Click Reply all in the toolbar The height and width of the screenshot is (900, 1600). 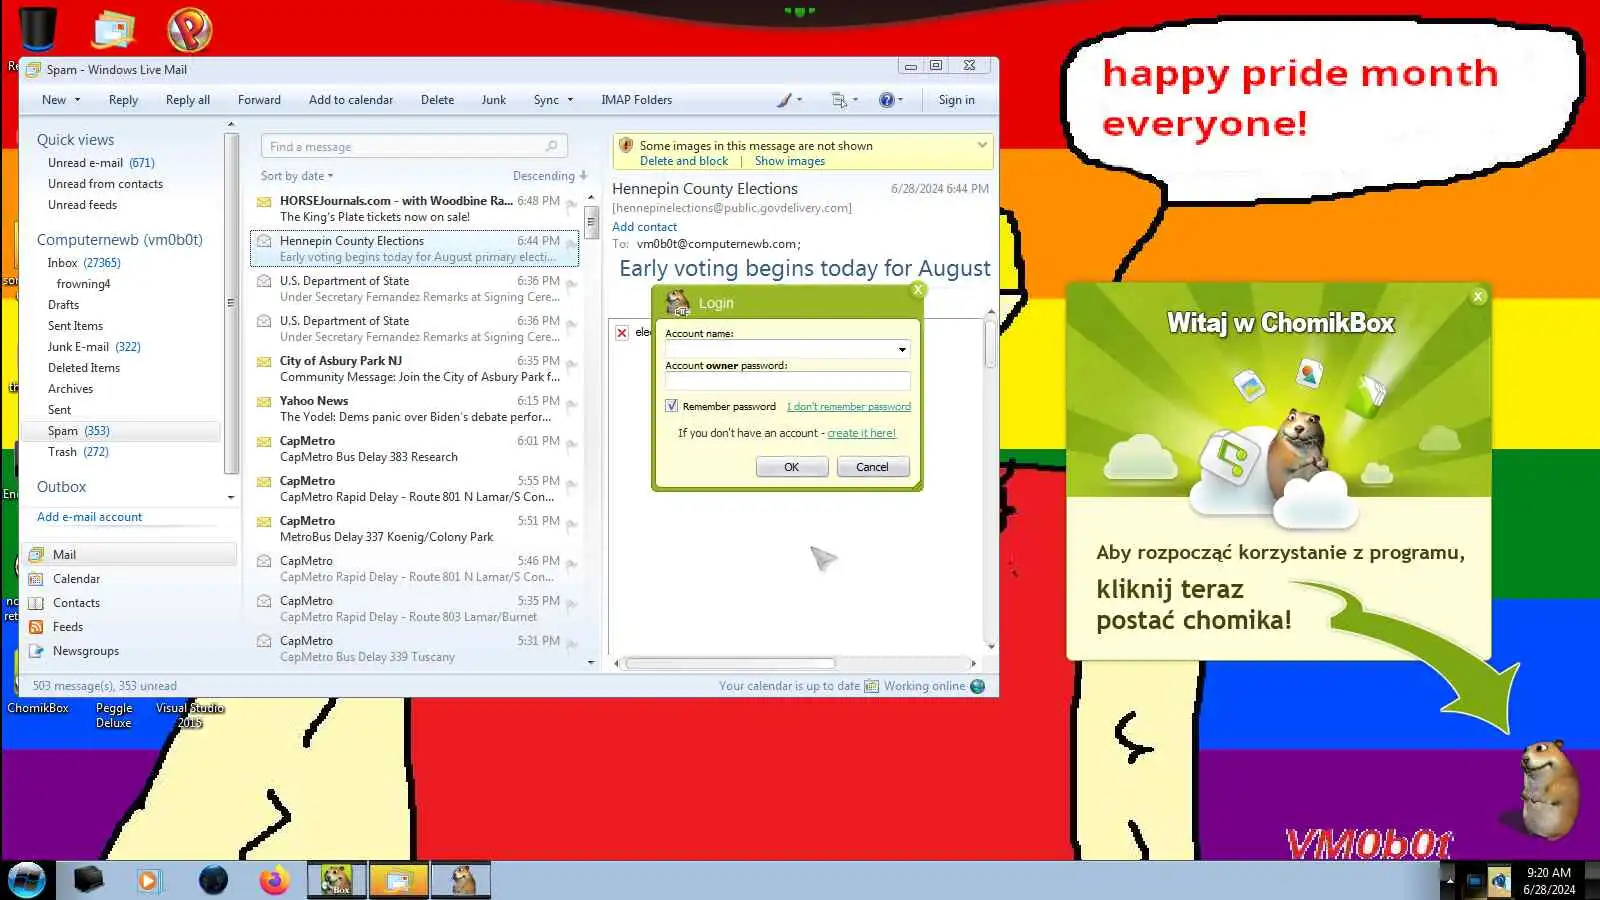click(x=188, y=100)
